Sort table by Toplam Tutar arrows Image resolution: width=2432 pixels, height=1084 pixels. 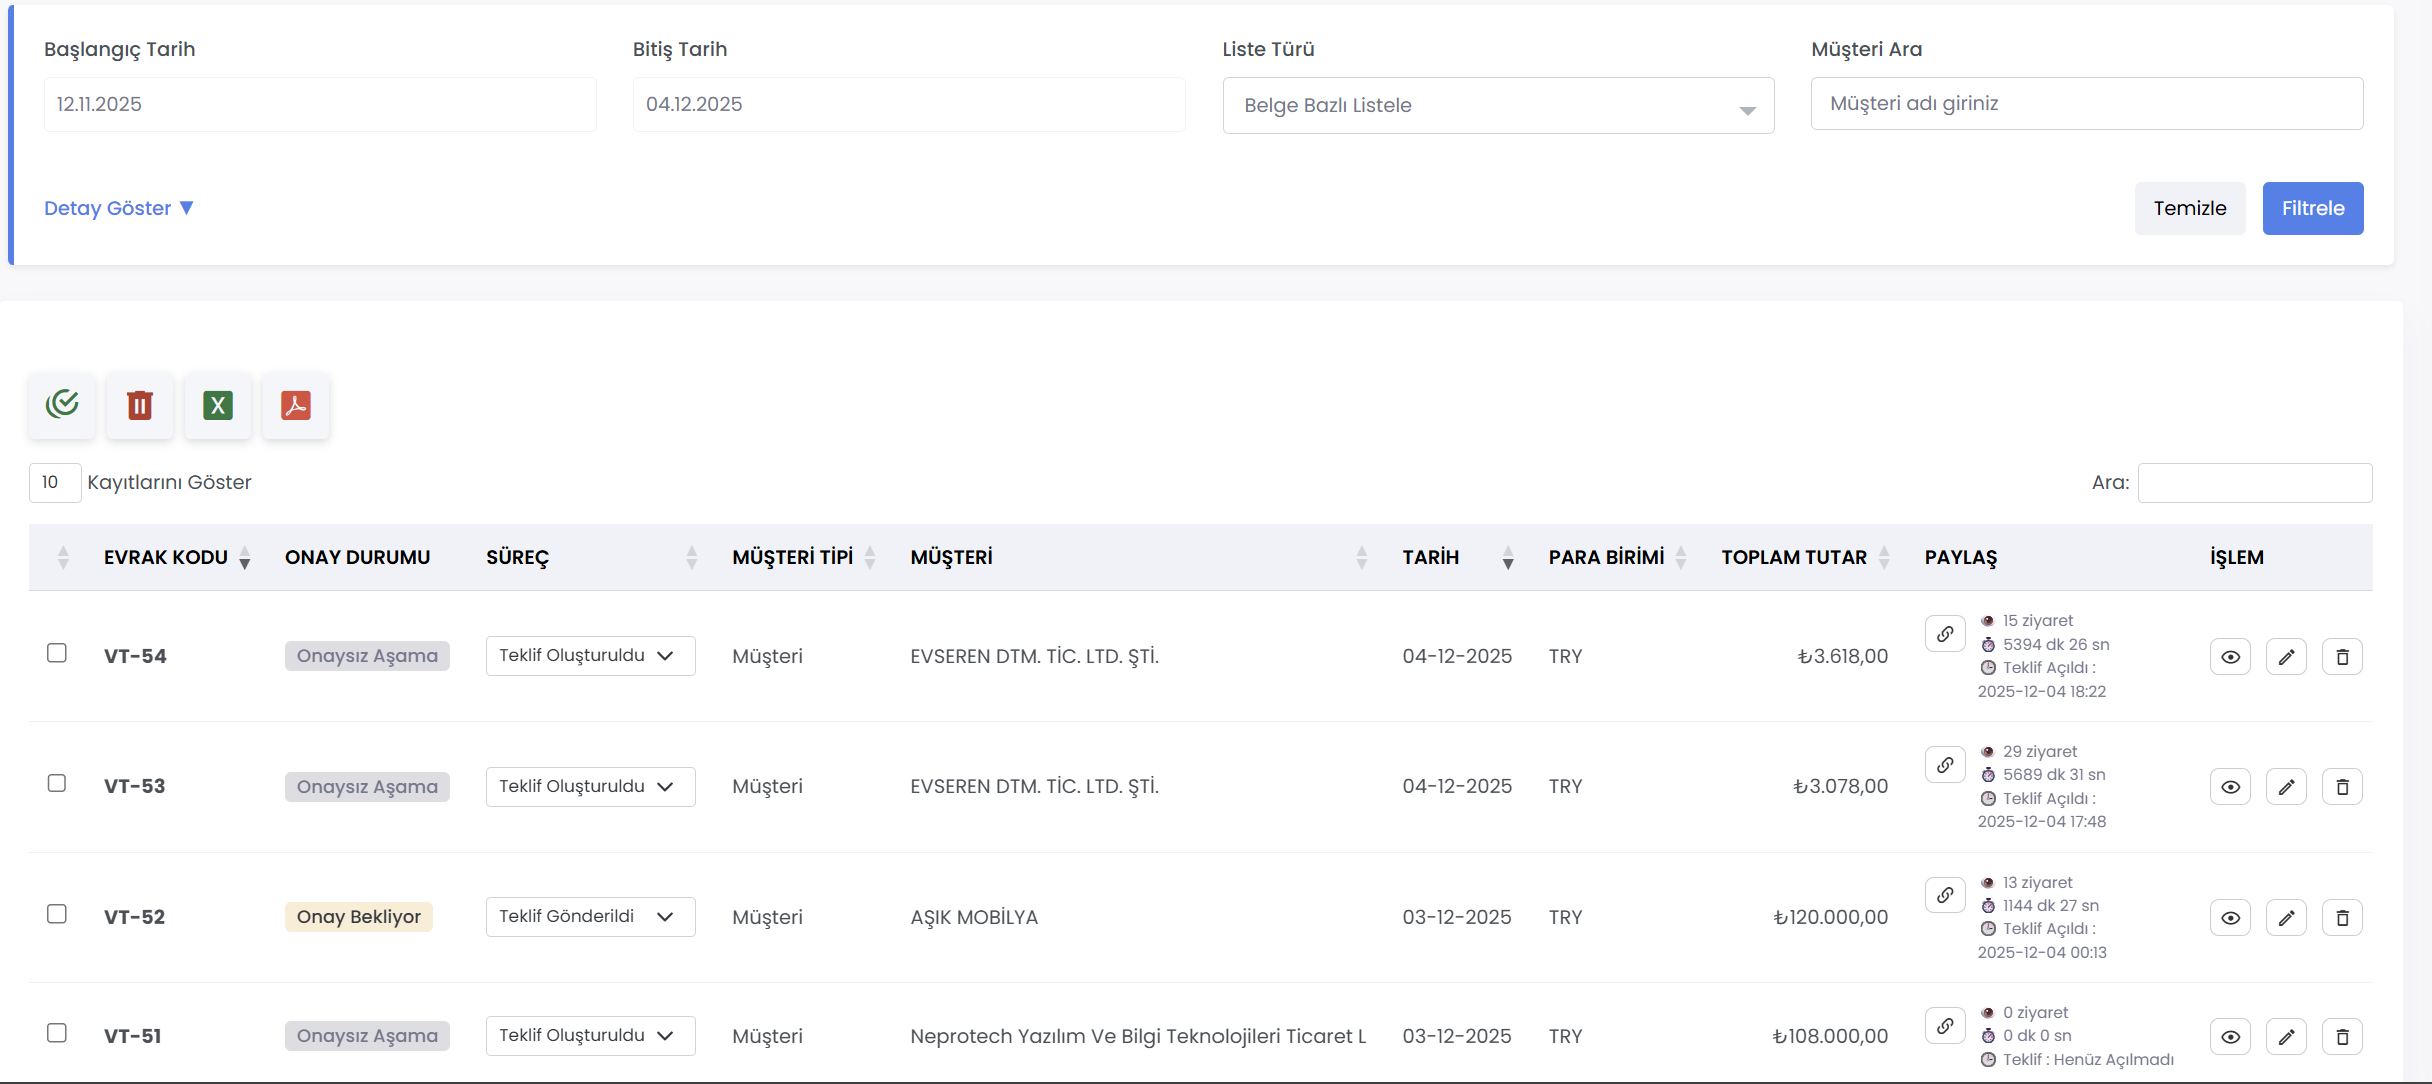coord(1884,558)
